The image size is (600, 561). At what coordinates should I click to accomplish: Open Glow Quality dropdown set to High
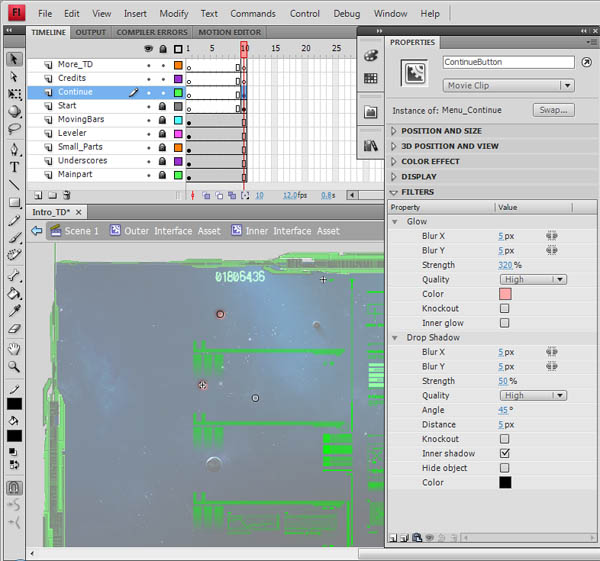coord(533,280)
